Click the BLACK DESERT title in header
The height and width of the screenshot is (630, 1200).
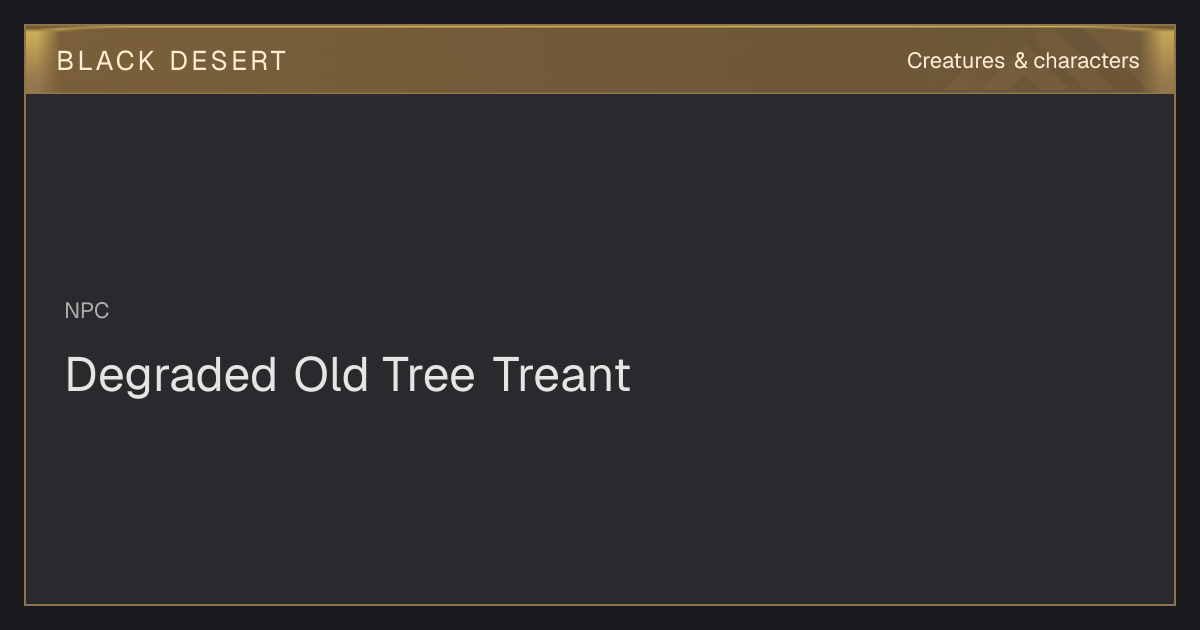[x=172, y=61]
